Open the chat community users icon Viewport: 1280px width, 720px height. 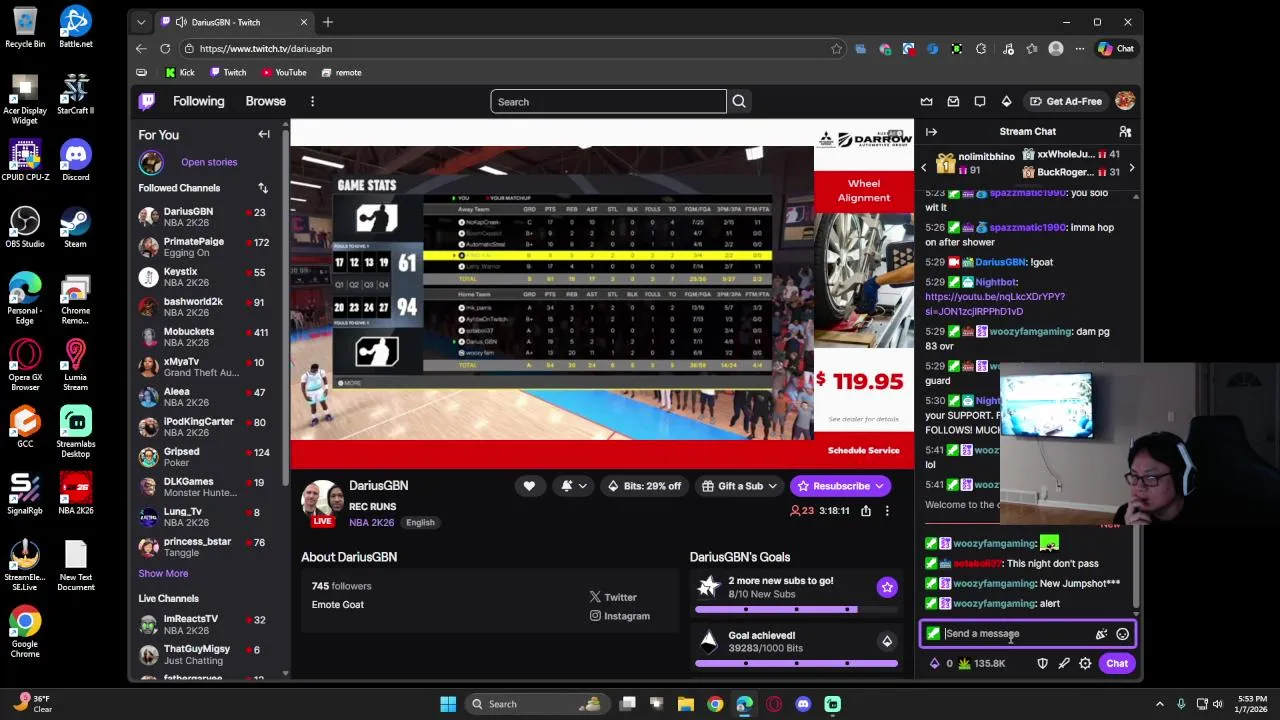pyautogui.click(x=1125, y=132)
